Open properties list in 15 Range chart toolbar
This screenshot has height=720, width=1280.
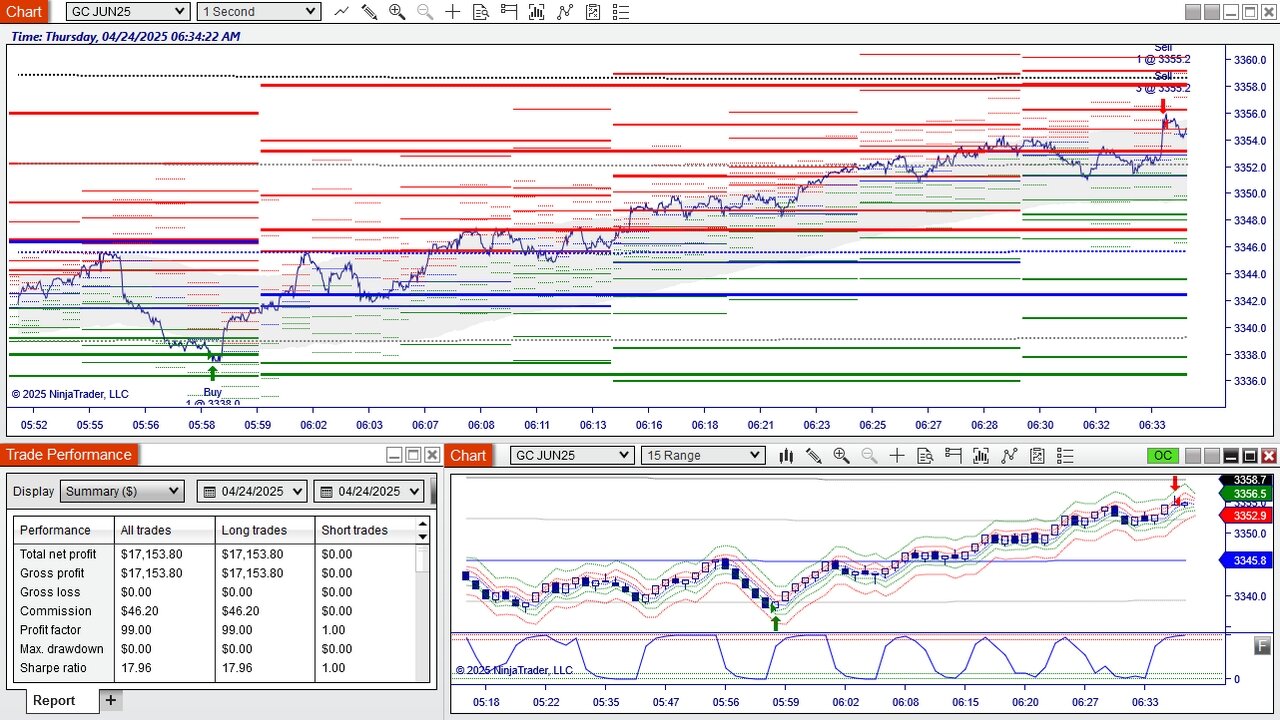click(x=1065, y=456)
